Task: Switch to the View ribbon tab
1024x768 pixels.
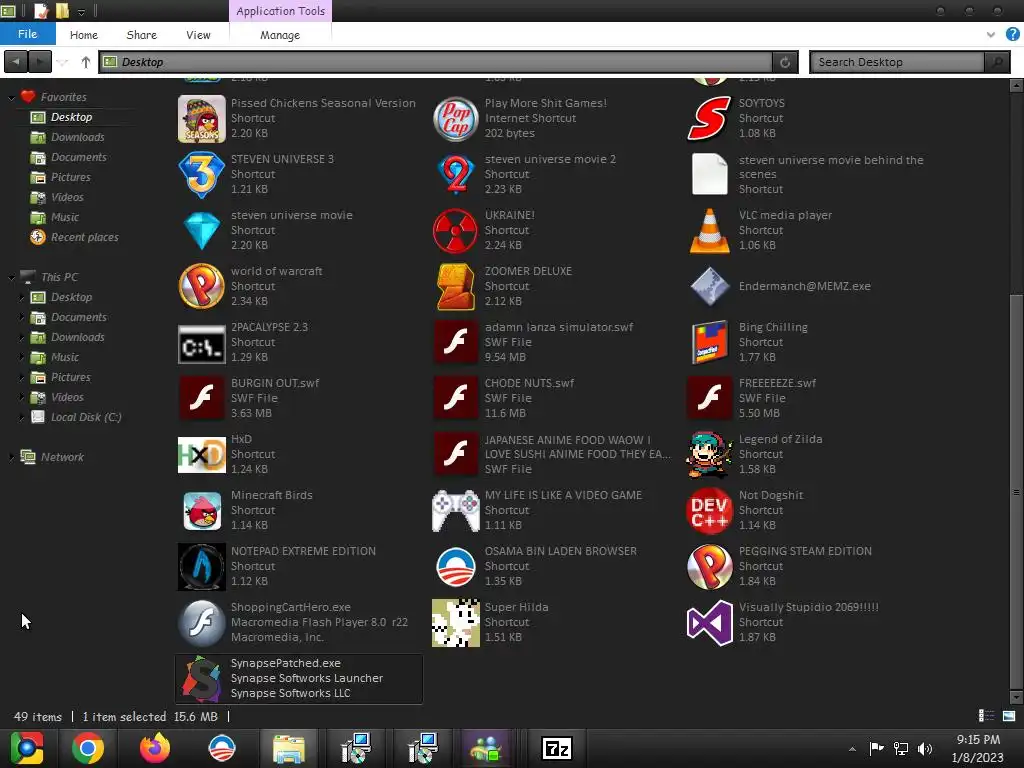Action: point(198,35)
